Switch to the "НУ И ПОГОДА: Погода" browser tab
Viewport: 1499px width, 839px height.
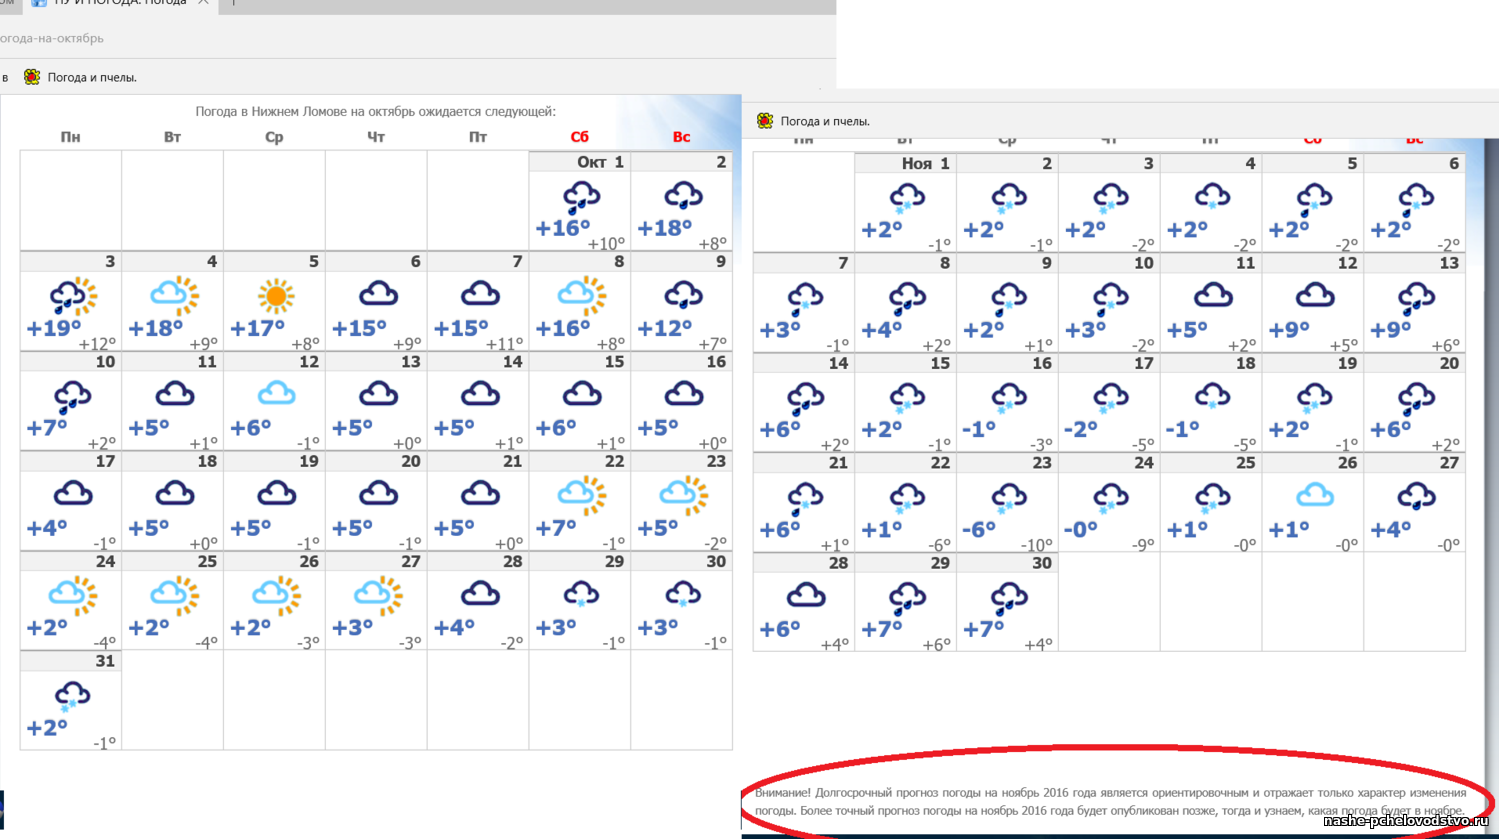tap(120, 3)
